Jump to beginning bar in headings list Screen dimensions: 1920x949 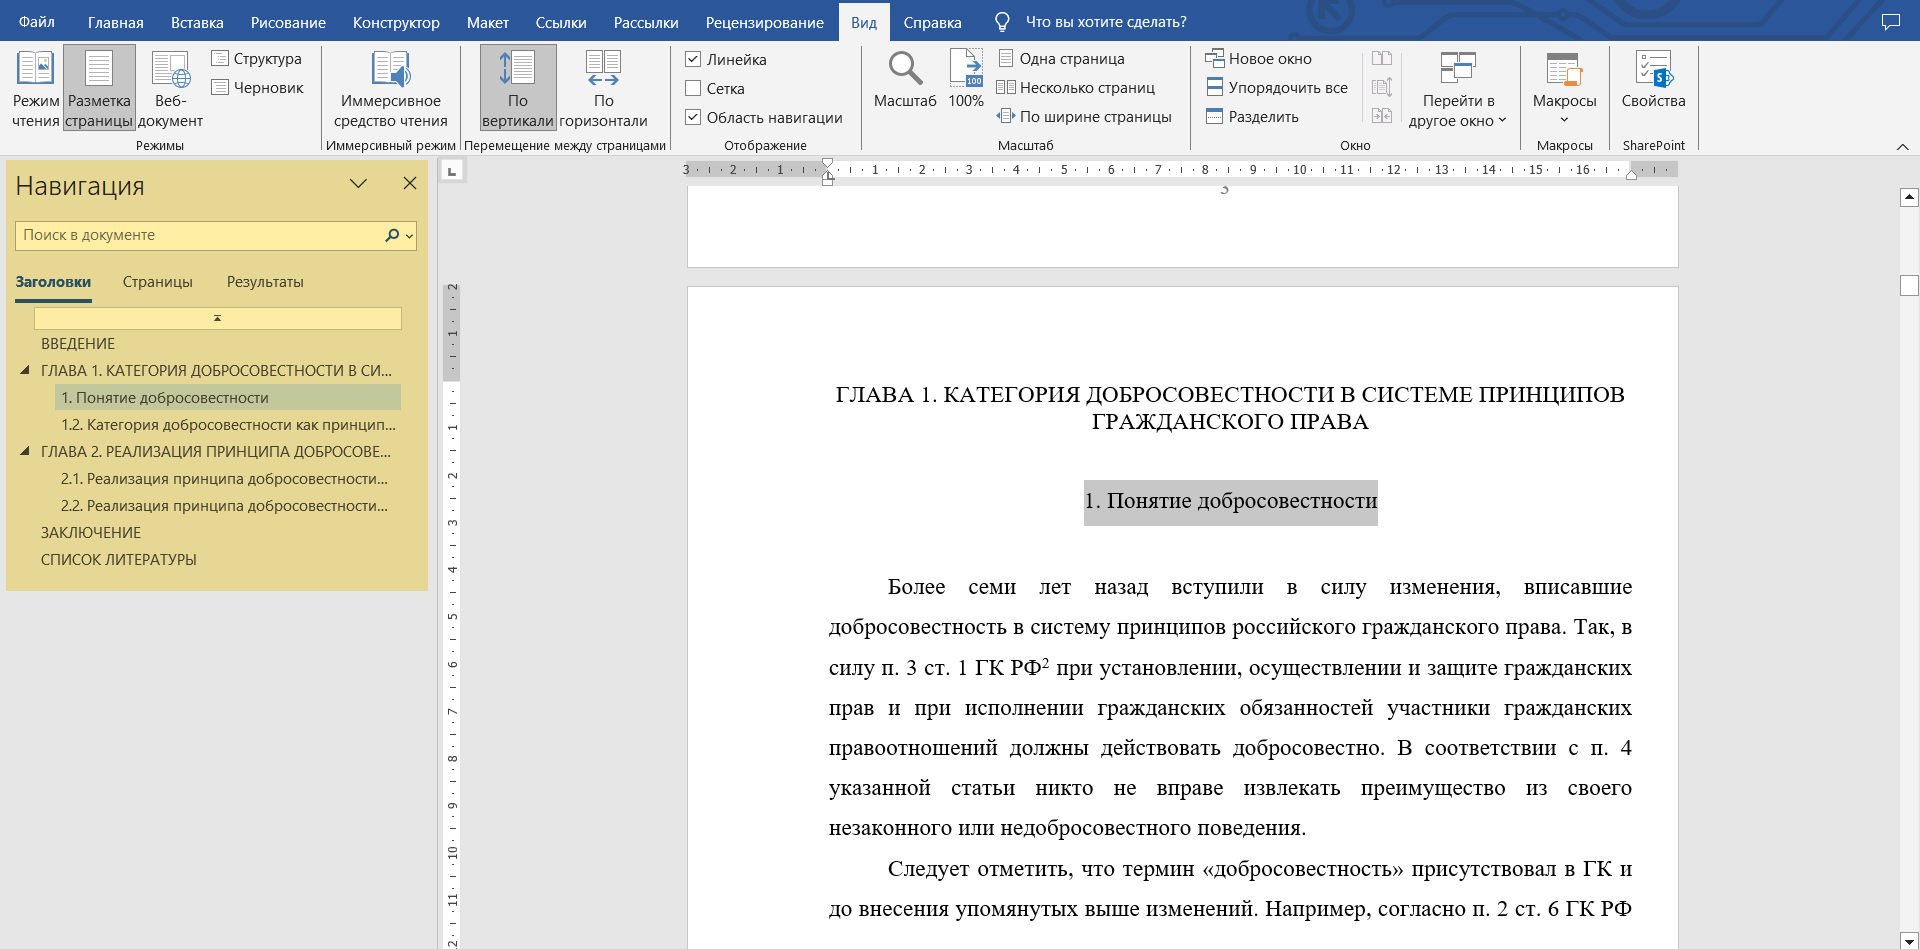point(218,318)
